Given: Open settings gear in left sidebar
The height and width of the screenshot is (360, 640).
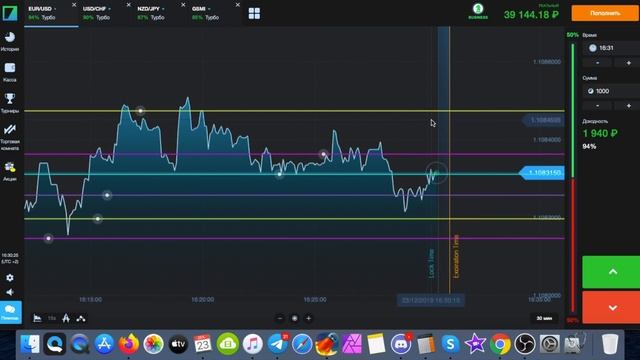Looking at the screenshot, I should (x=10, y=278).
